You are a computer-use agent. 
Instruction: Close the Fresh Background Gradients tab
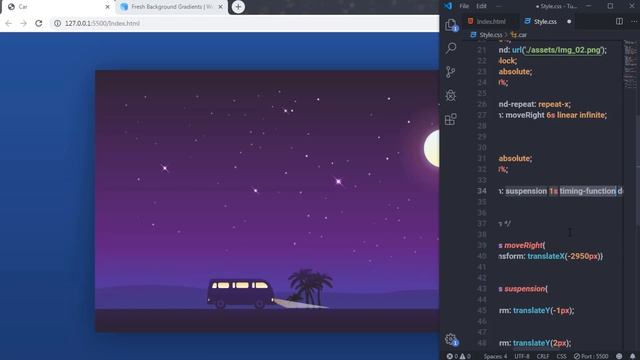point(220,7)
